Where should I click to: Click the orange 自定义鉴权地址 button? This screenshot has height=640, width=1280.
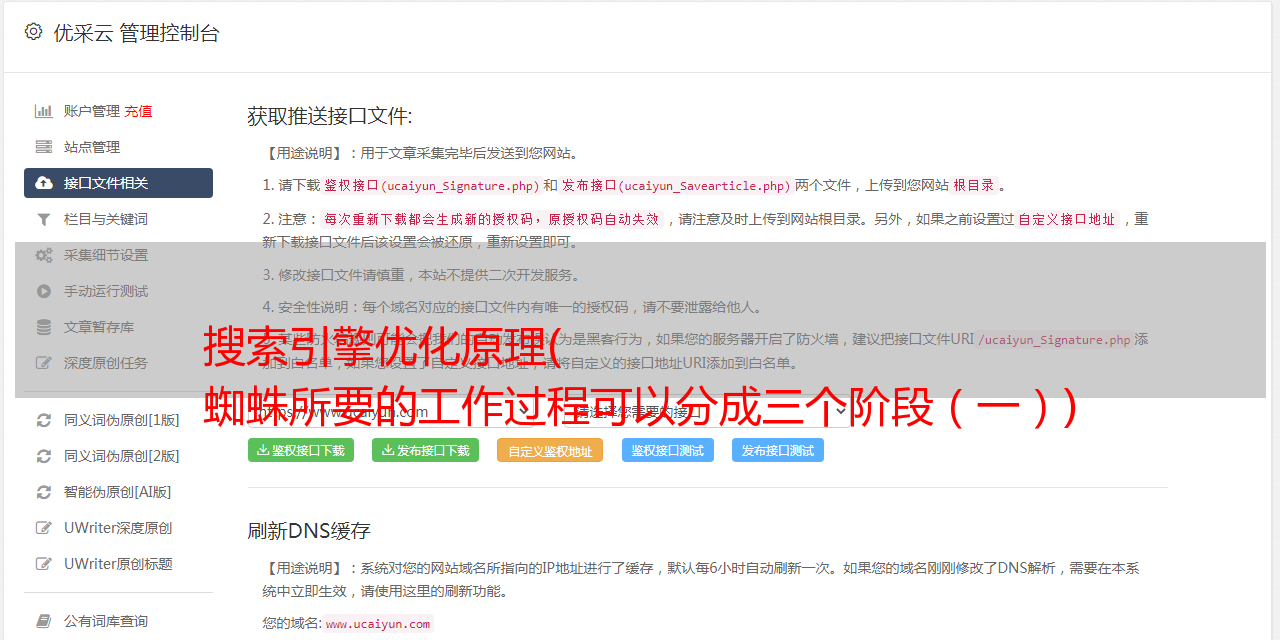549,450
